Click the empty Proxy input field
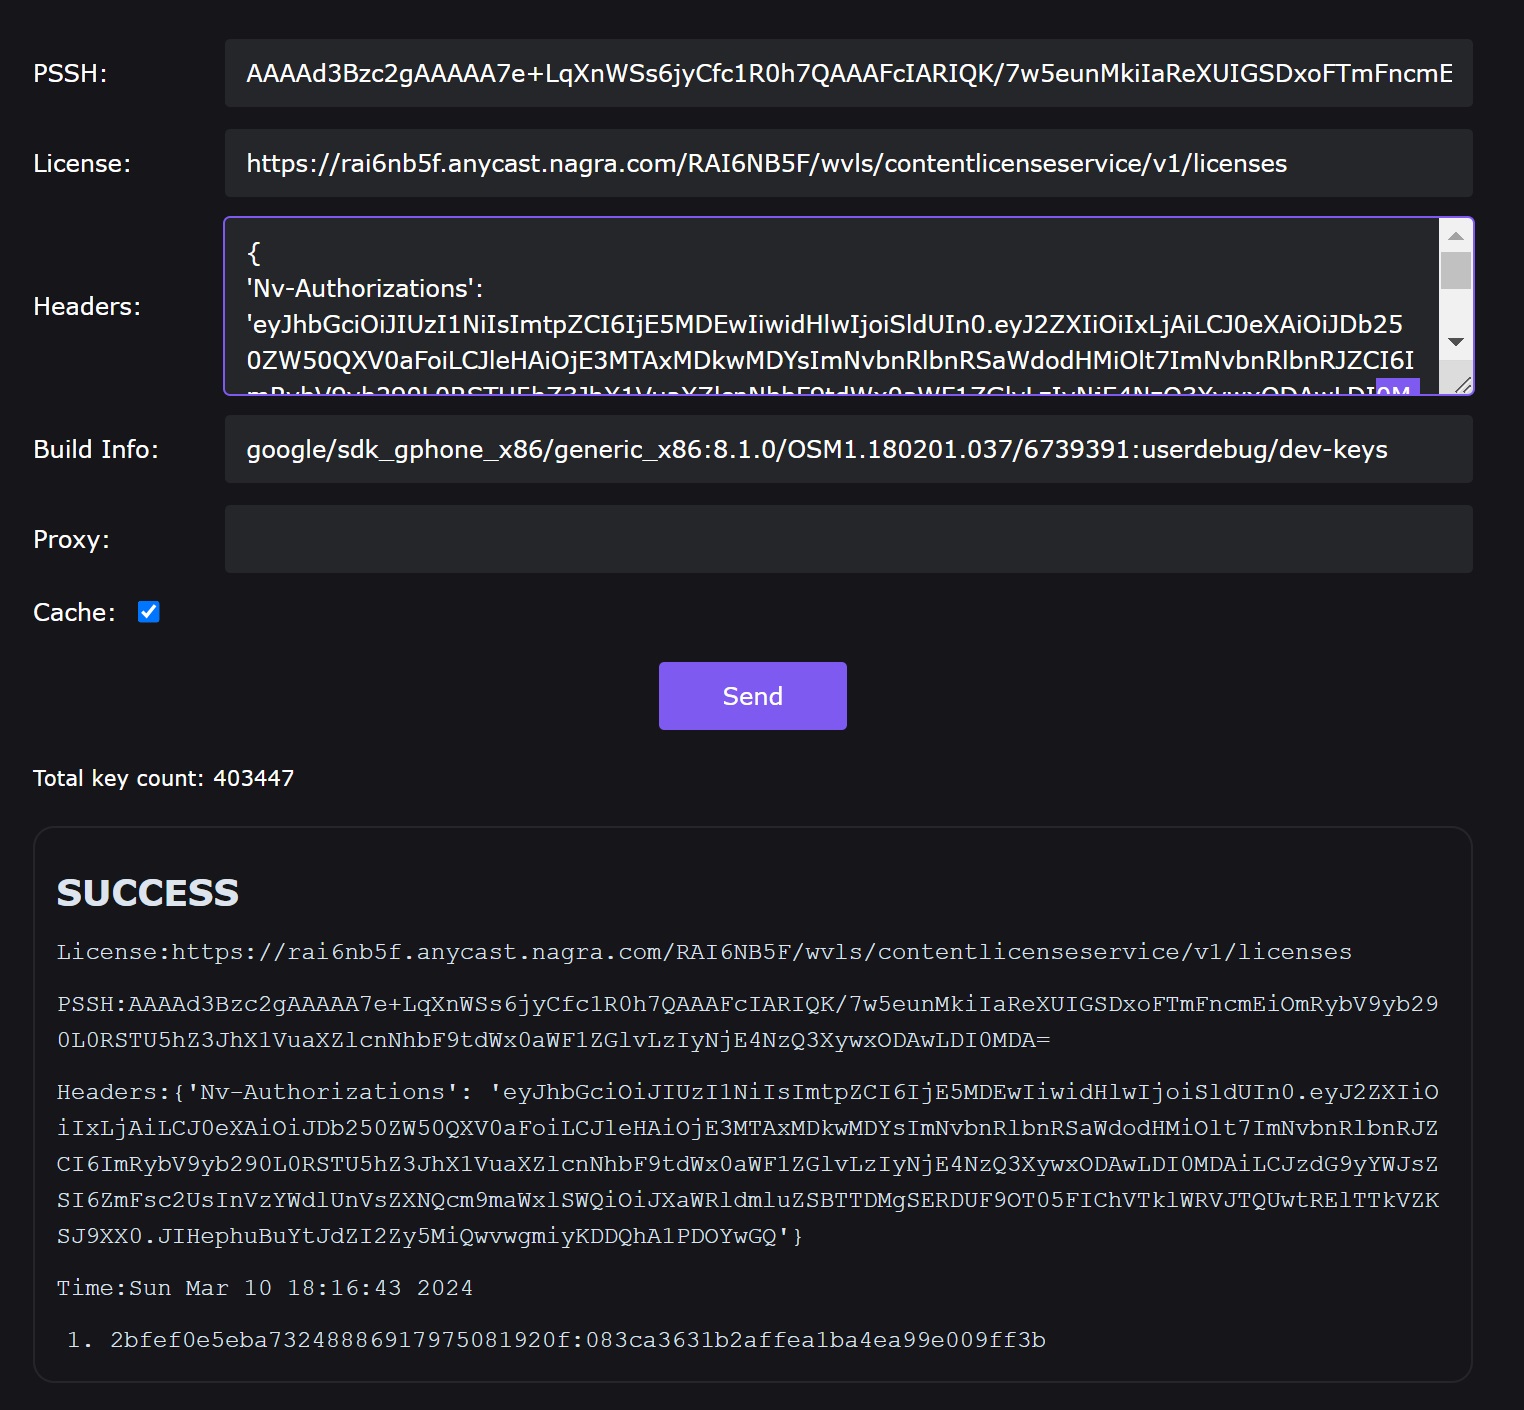The height and width of the screenshot is (1410, 1524). click(848, 539)
